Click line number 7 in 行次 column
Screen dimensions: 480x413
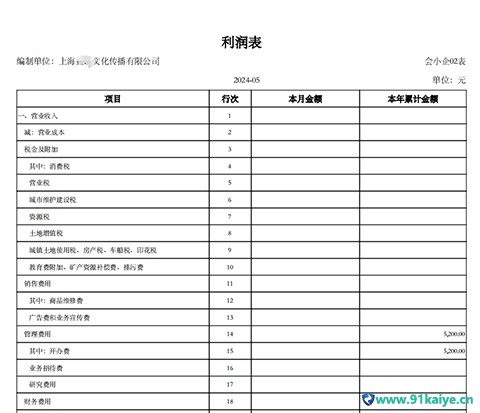229,217
